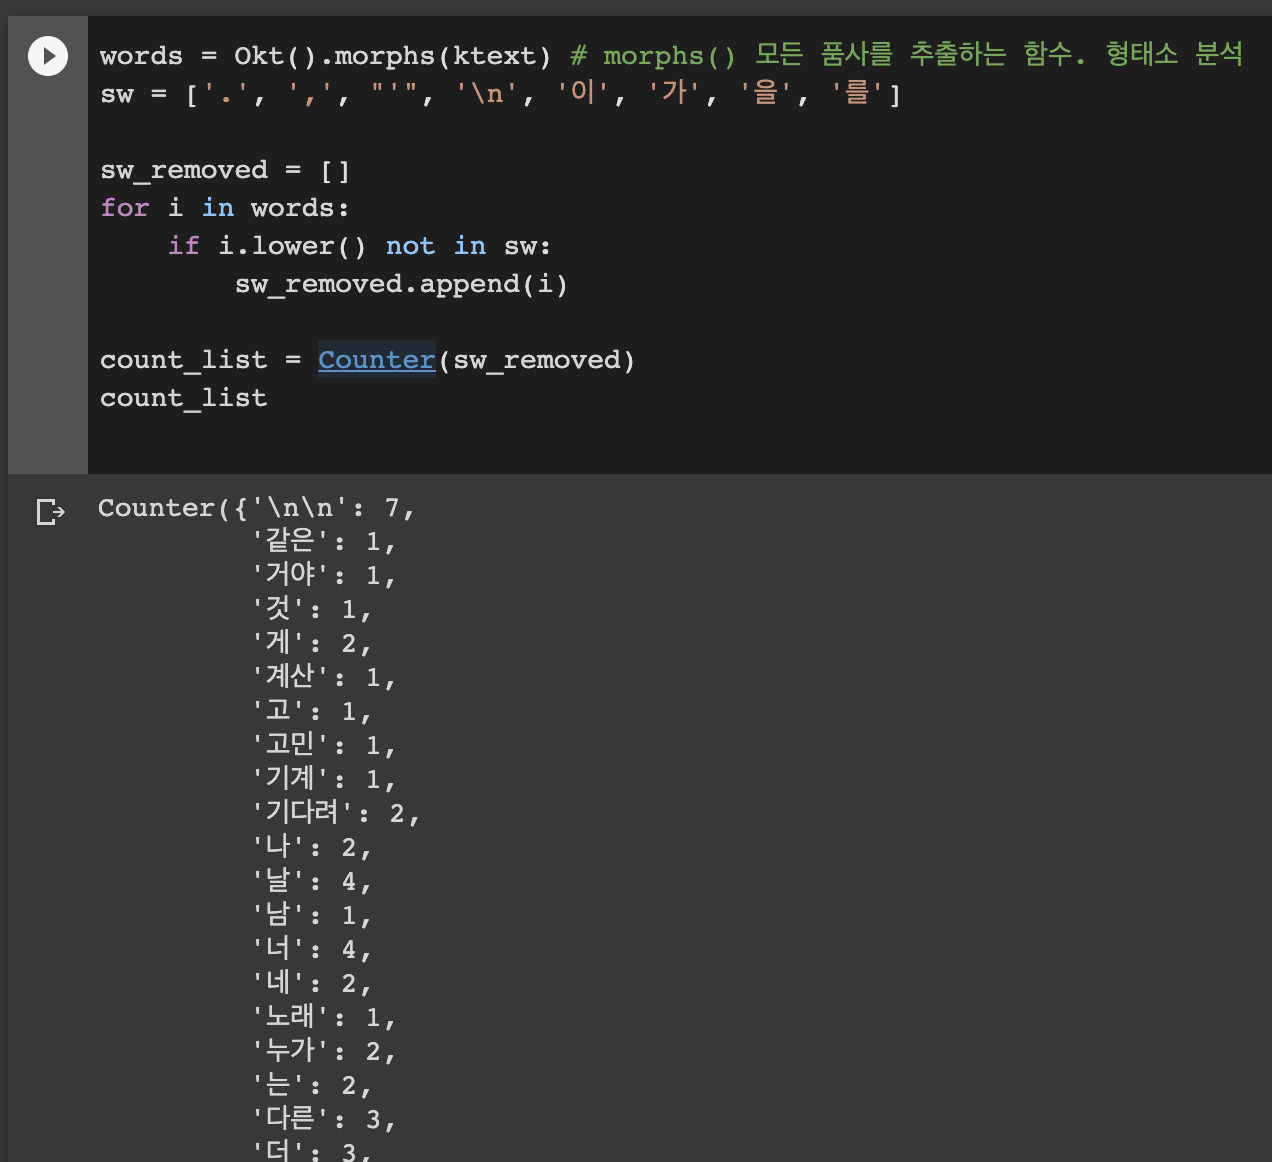This screenshot has width=1272, height=1162.
Task: Click the output entry '더': 3
Action: [312, 1151]
